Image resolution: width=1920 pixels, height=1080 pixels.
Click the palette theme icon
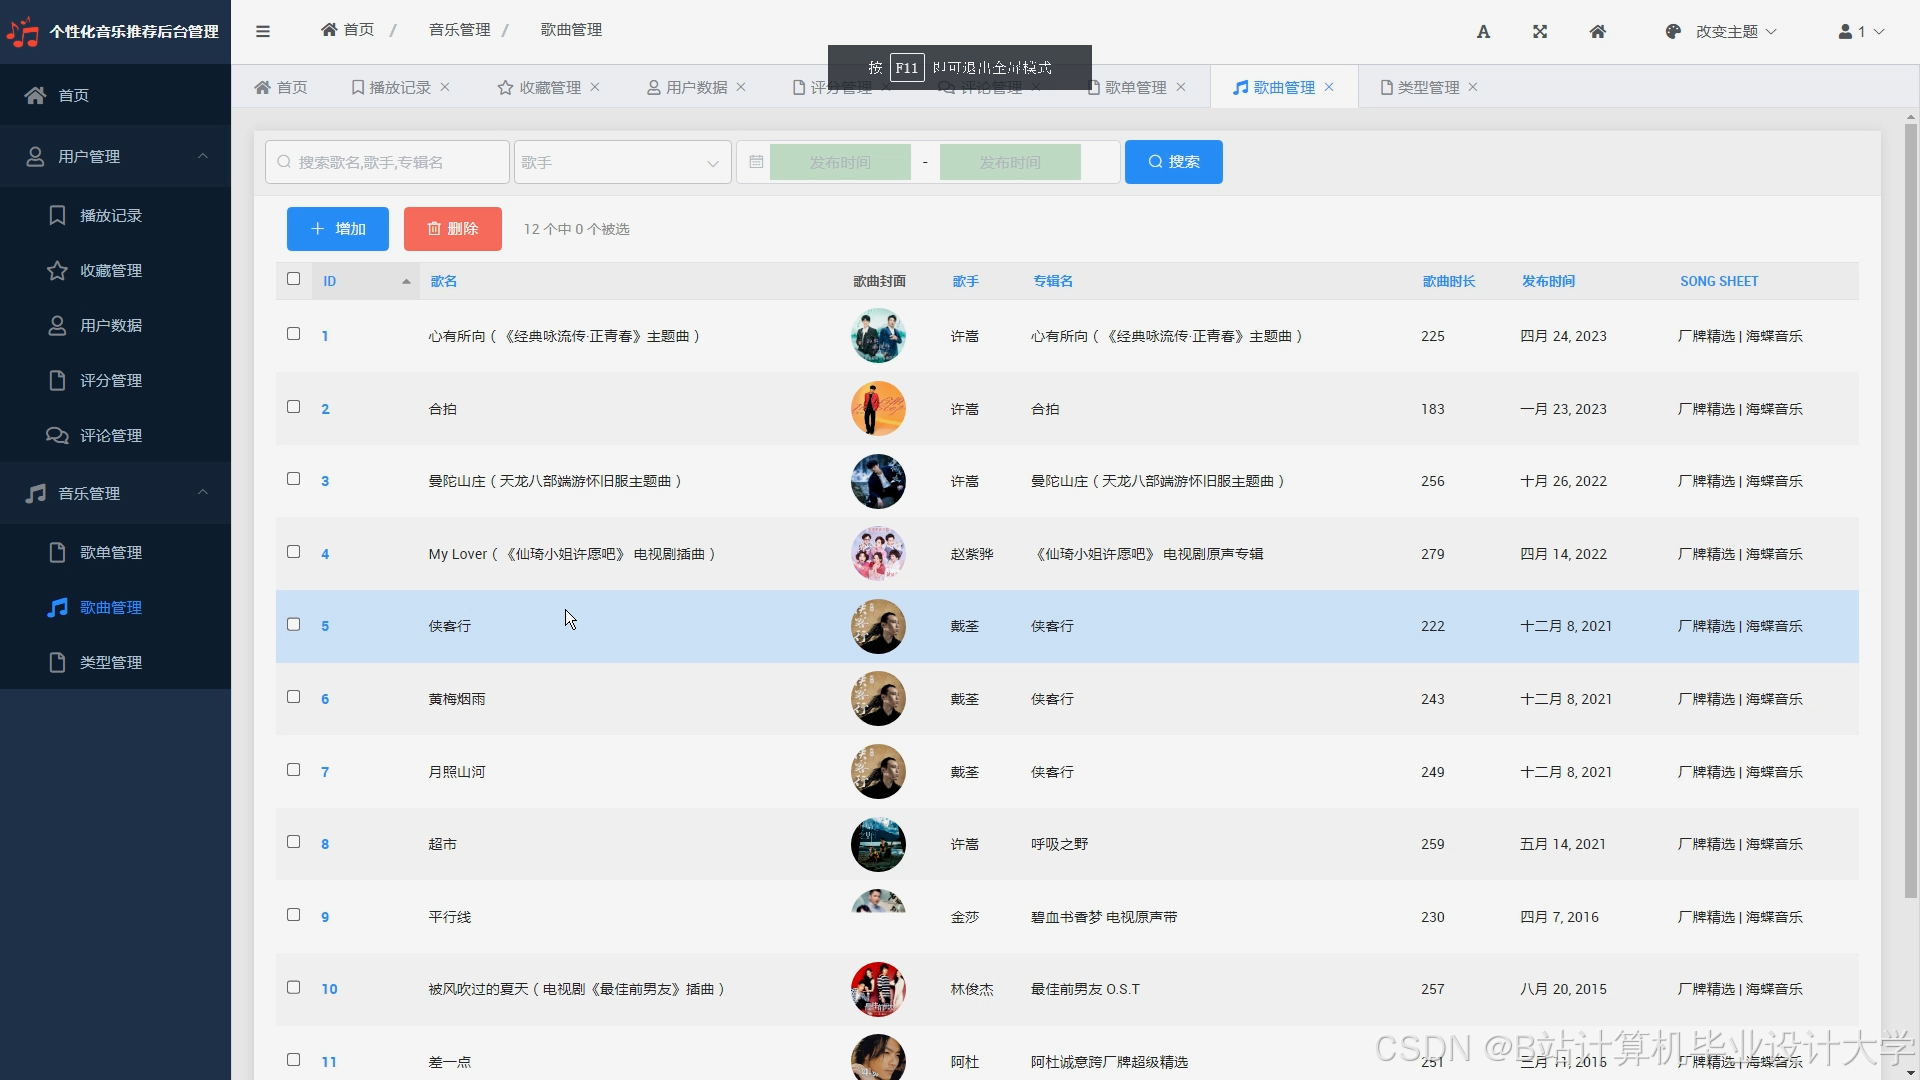coord(1673,32)
